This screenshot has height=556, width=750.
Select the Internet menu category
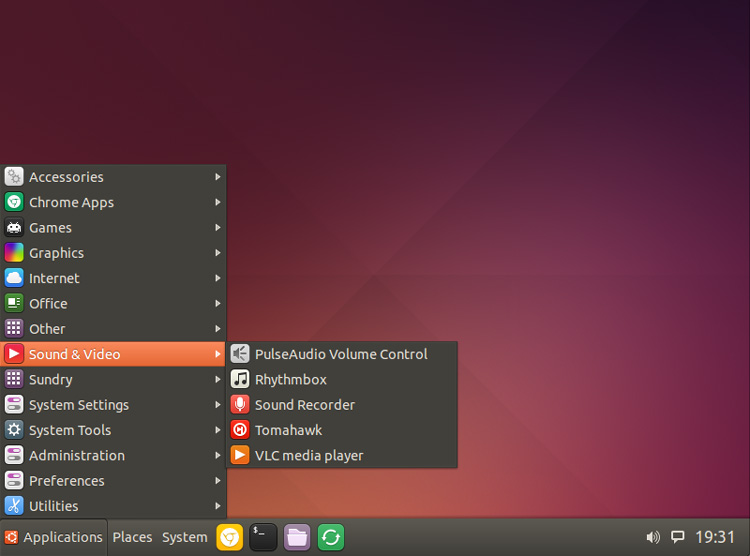point(54,278)
